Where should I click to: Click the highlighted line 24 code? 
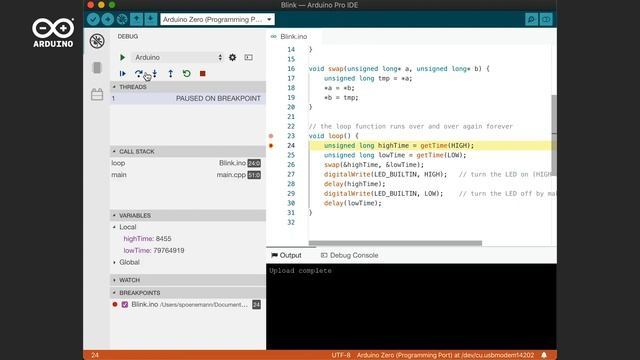[399, 146]
